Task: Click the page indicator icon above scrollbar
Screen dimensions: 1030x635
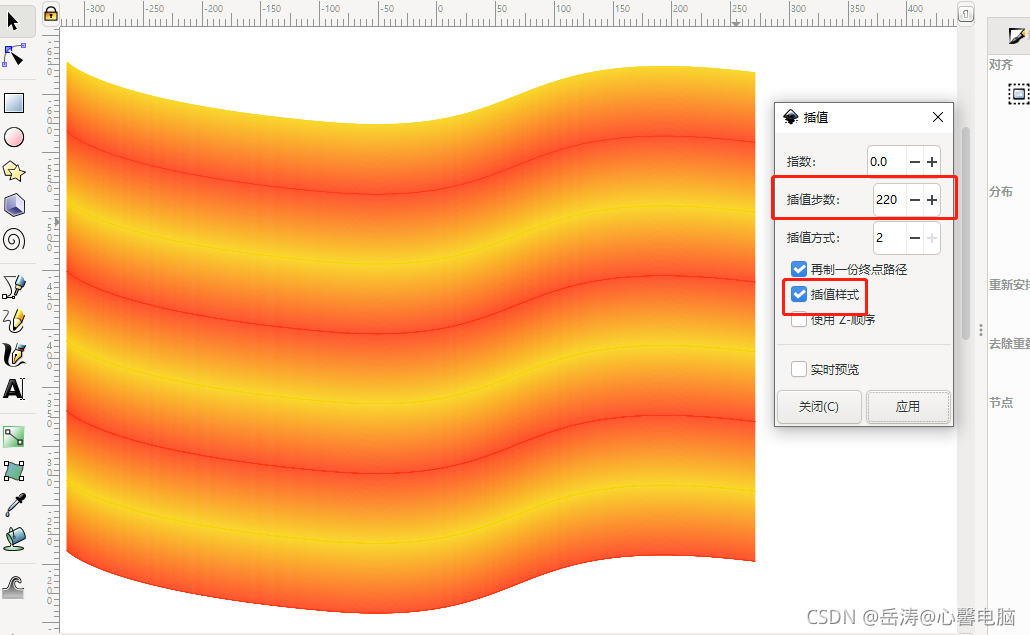Action: click(x=966, y=13)
